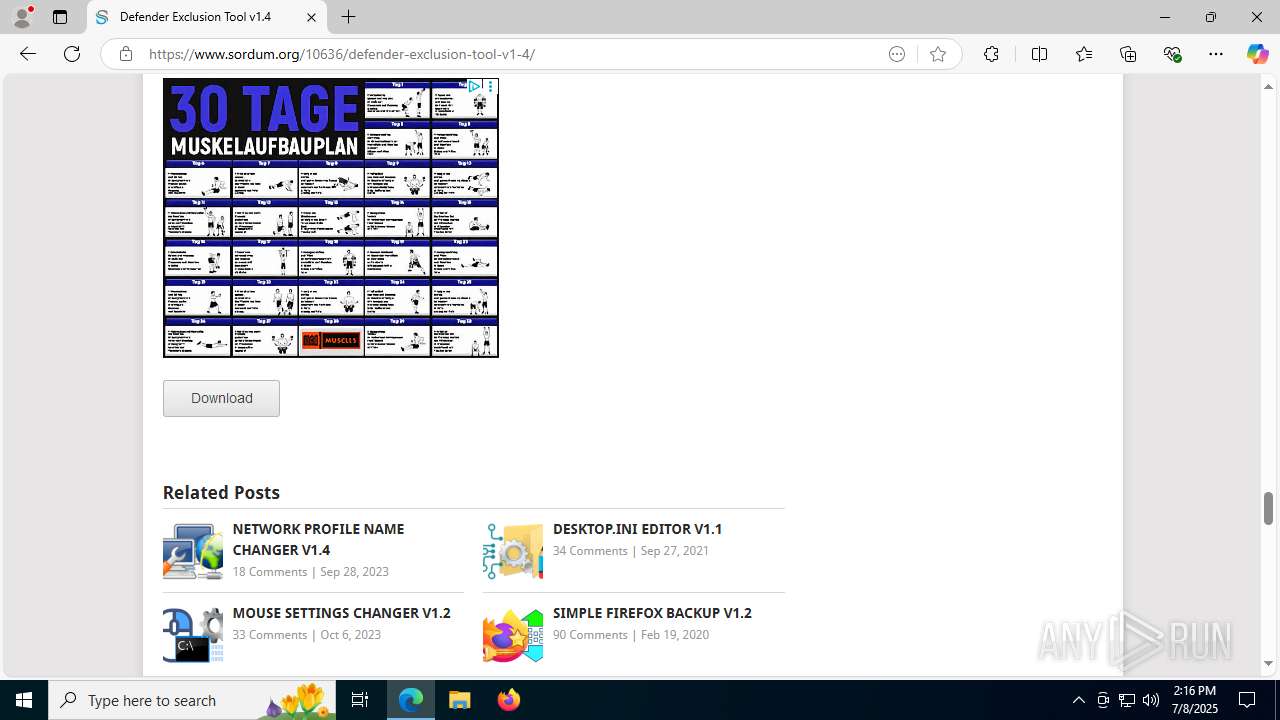Open the notification center icon

pyautogui.click(x=1247, y=700)
